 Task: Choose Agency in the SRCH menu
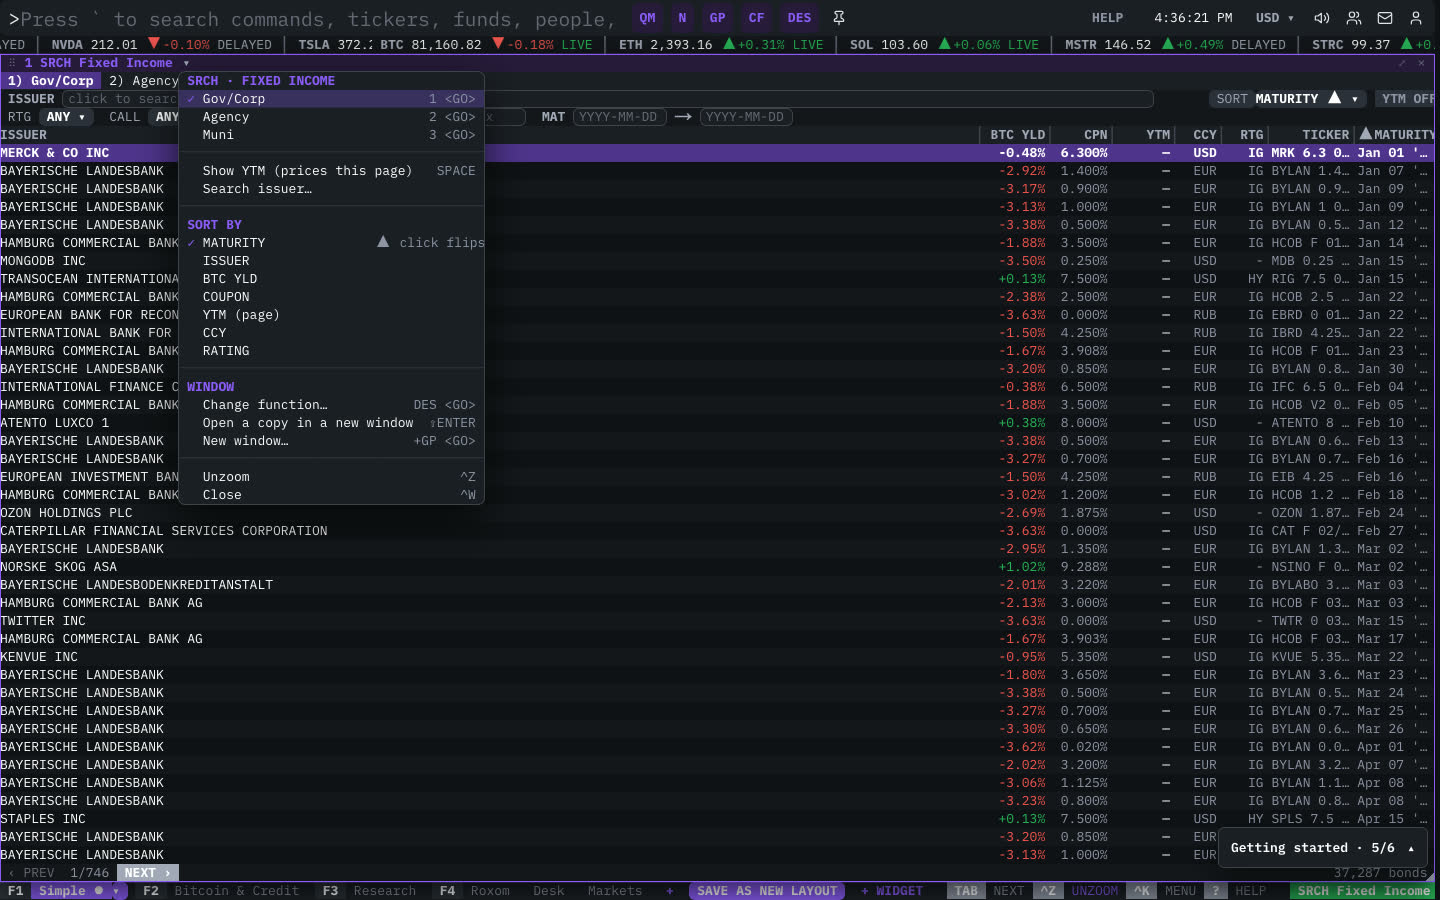pos(331,117)
